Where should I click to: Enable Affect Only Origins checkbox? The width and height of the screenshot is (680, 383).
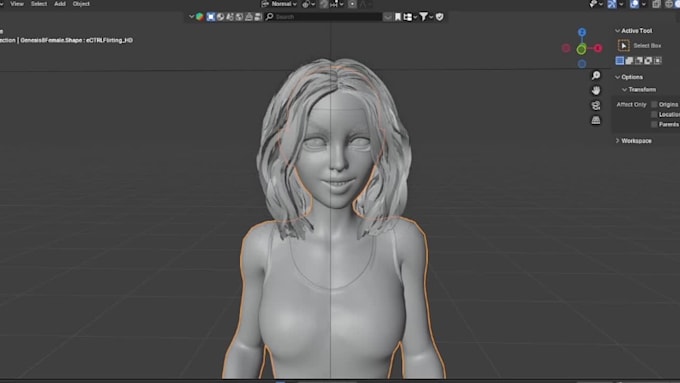[x=654, y=105]
